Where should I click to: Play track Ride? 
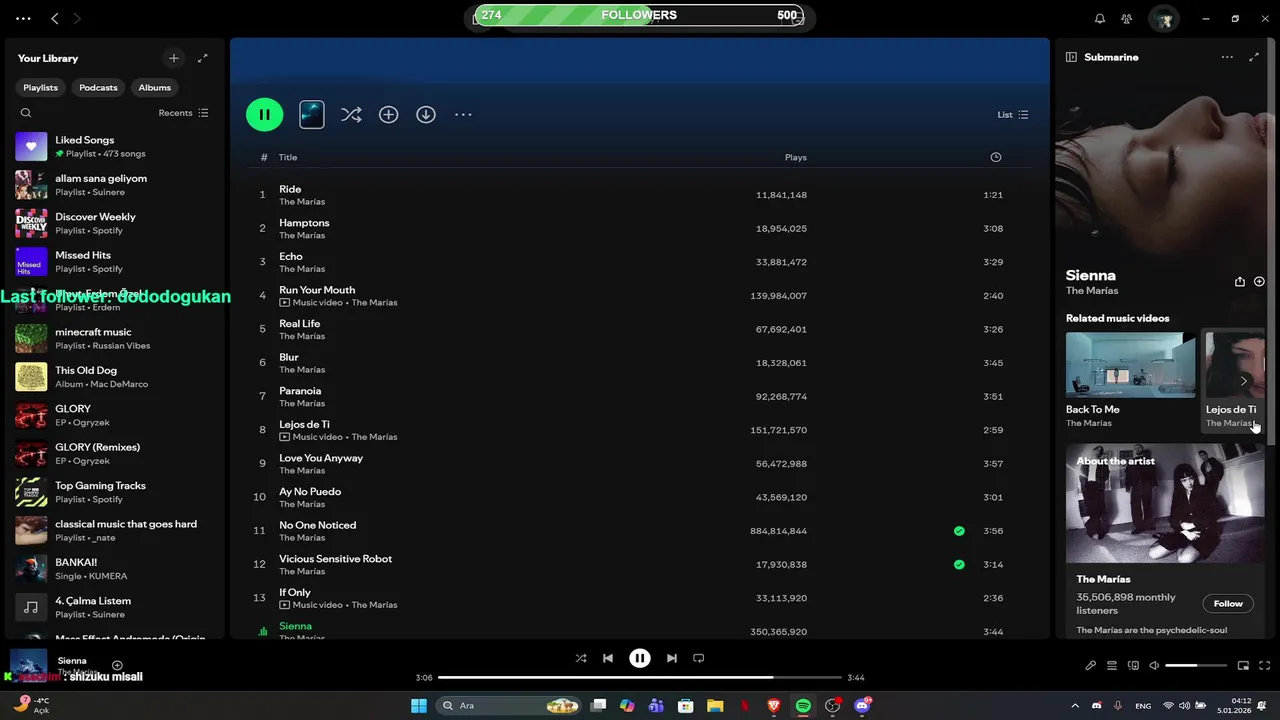(640, 195)
